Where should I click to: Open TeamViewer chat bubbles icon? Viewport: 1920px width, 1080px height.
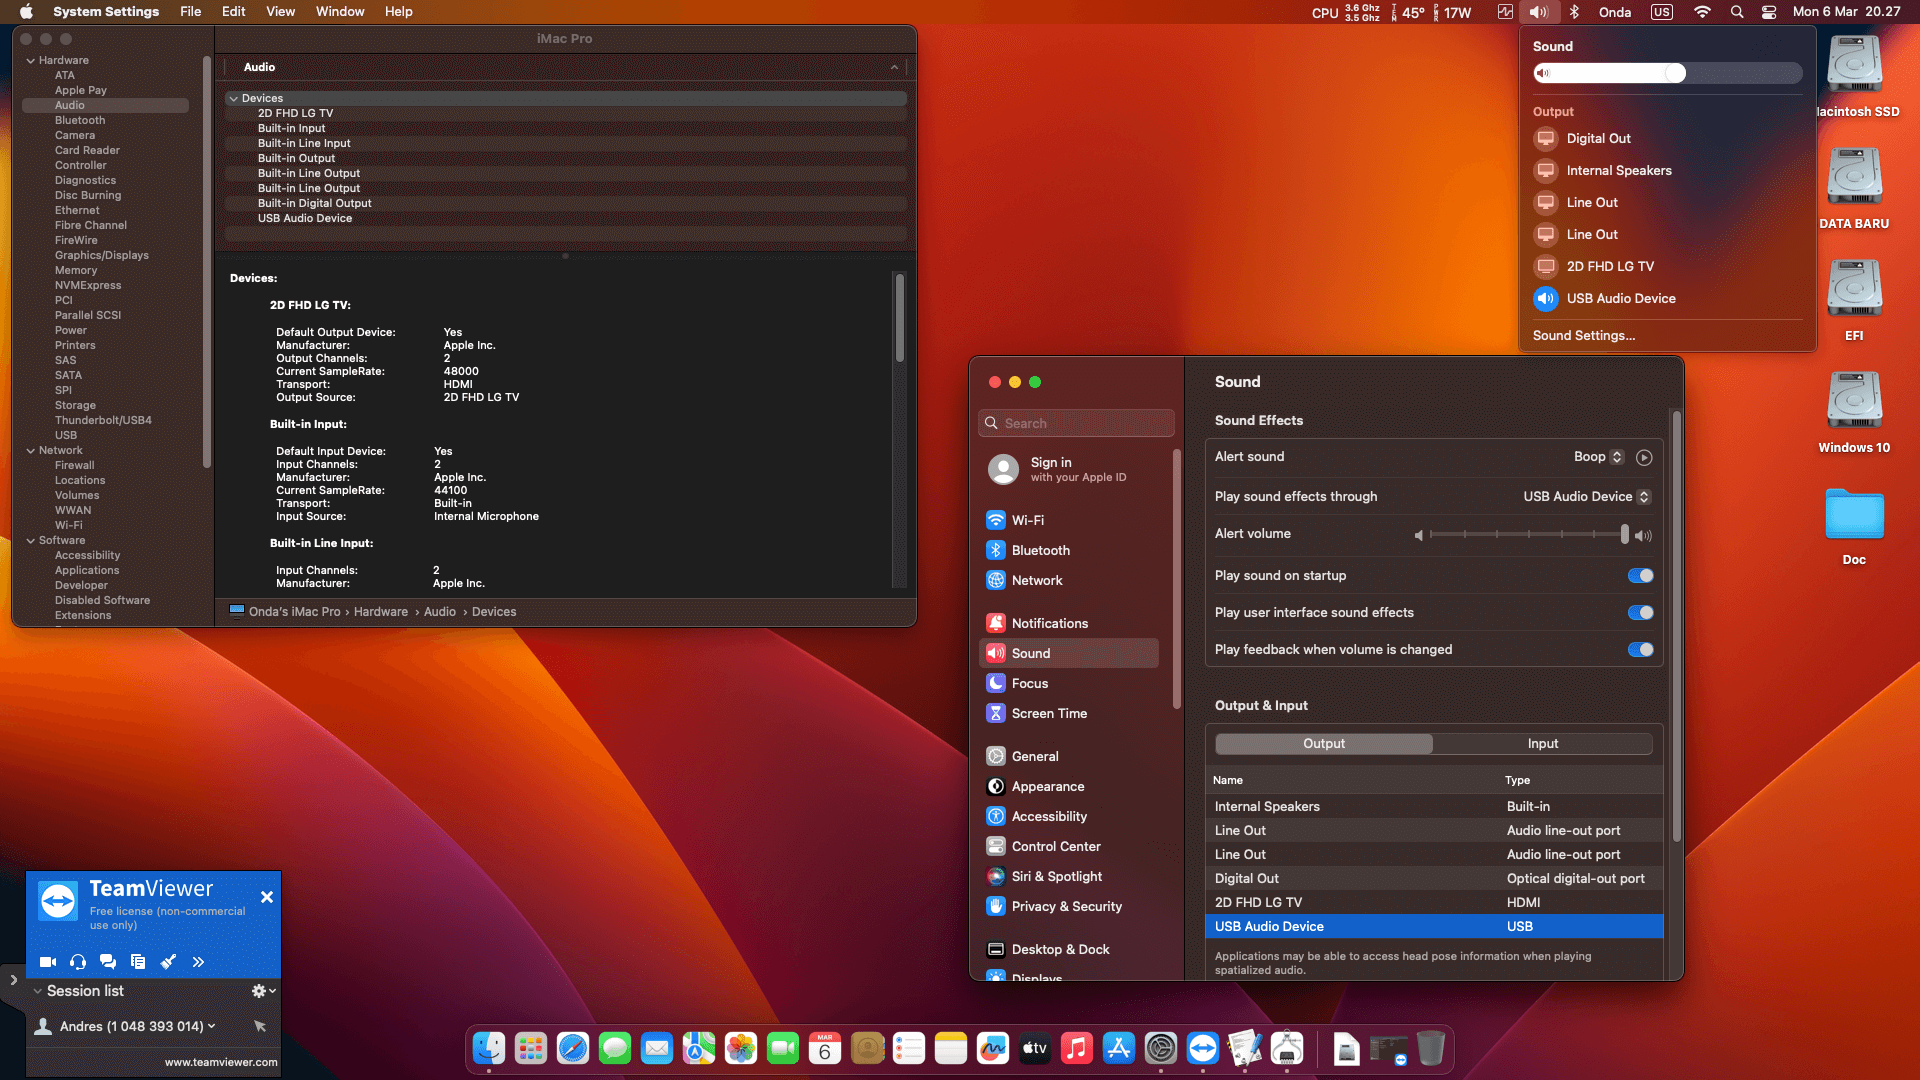tap(108, 962)
